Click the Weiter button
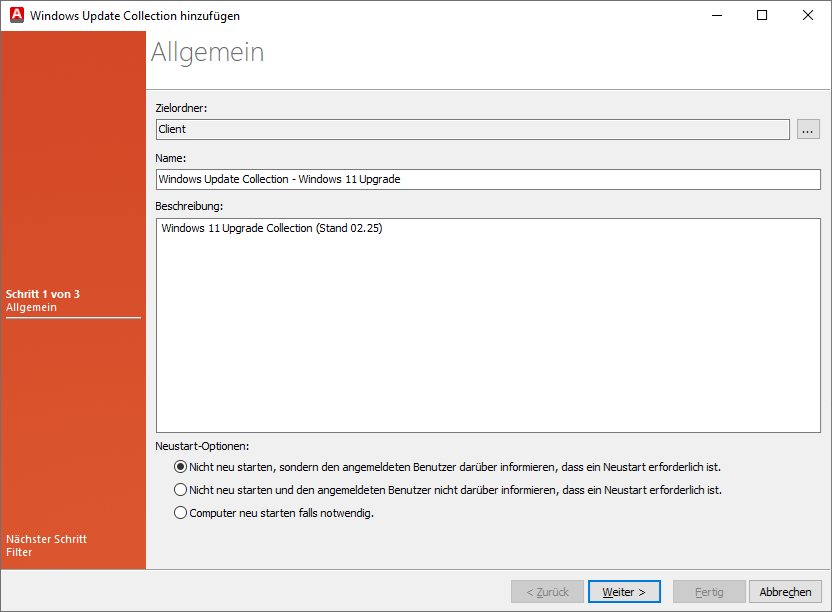Image resolution: width=832 pixels, height=612 pixels. pyautogui.click(x=624, y=591)
